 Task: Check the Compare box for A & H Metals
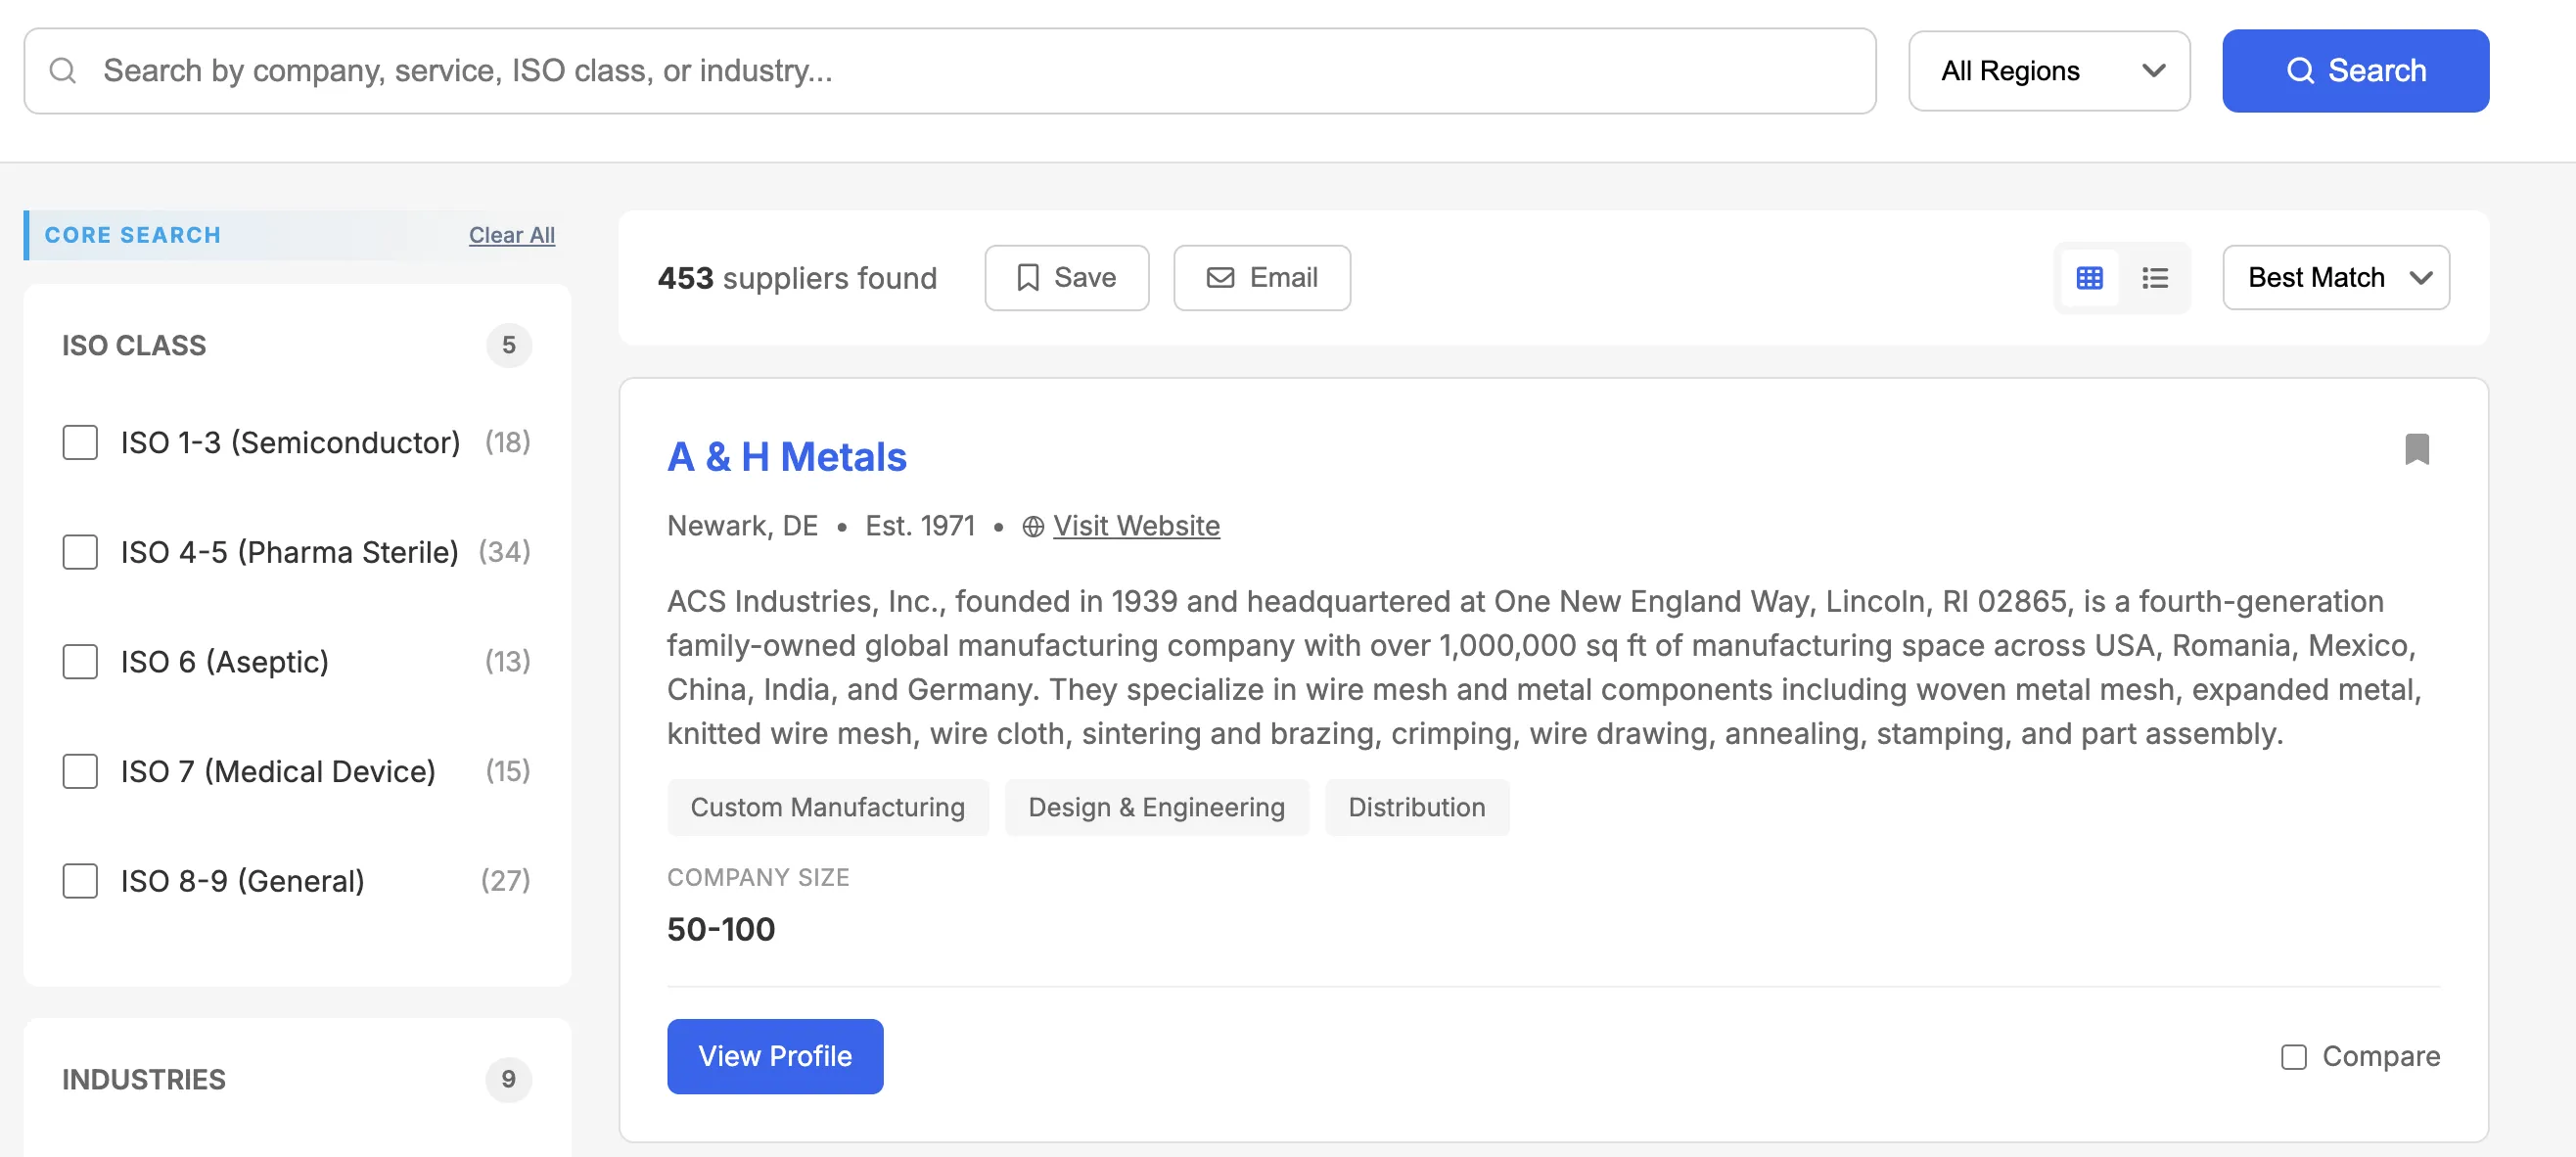pyautogui.click(x=2294, y=1057)
